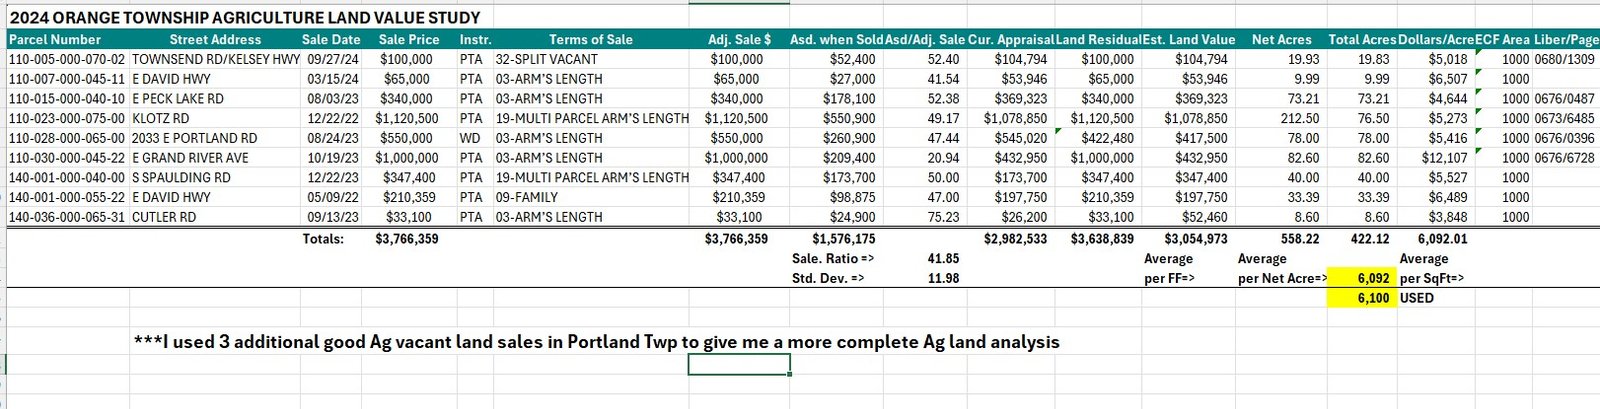Click the Liber/Page 0676/6728 cell

click(x=1565, y=158)
